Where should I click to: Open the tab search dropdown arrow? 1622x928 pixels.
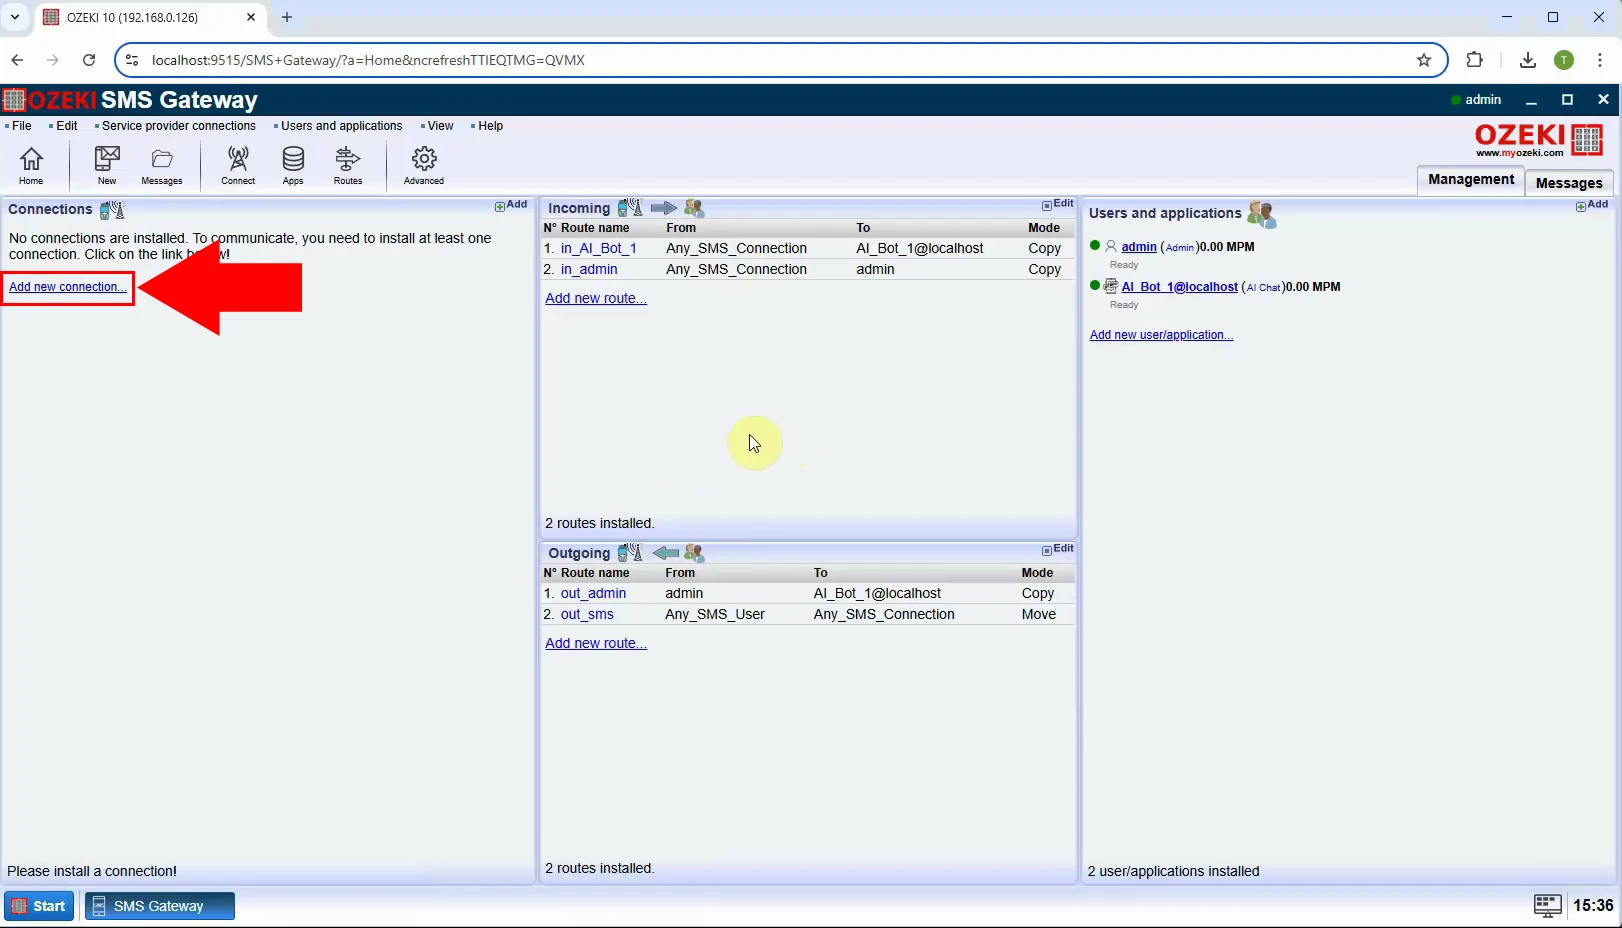click(x=15, y=17)
